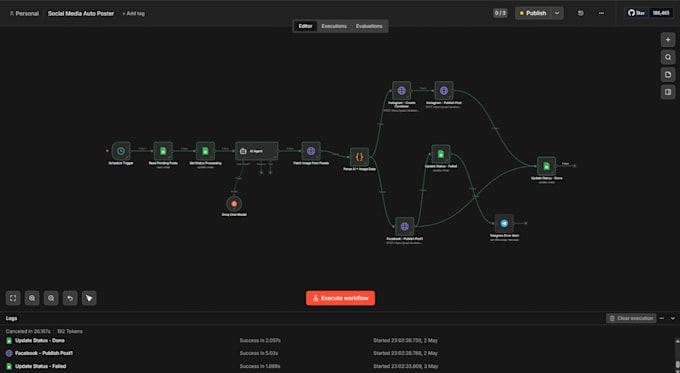The height and width of the screenshot is (373, 680).
Task: Click Execute workflow
Action: pyautogui.click(x=340, y=298)
